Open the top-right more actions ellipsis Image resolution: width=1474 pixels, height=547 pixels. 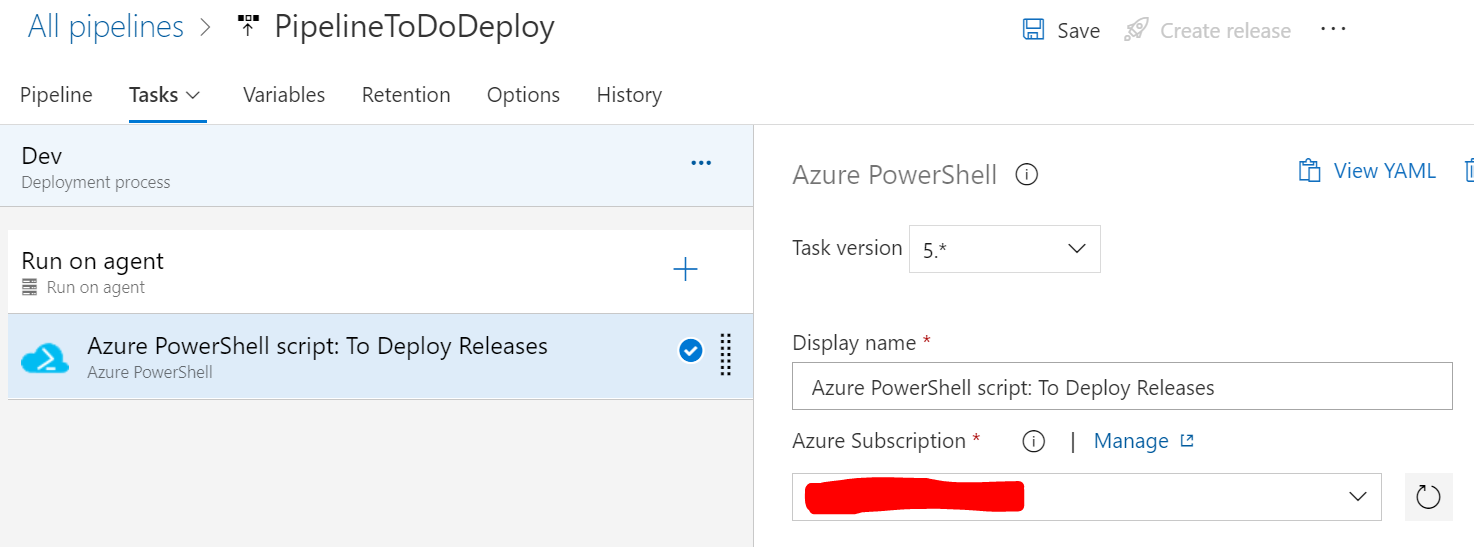1333,29
